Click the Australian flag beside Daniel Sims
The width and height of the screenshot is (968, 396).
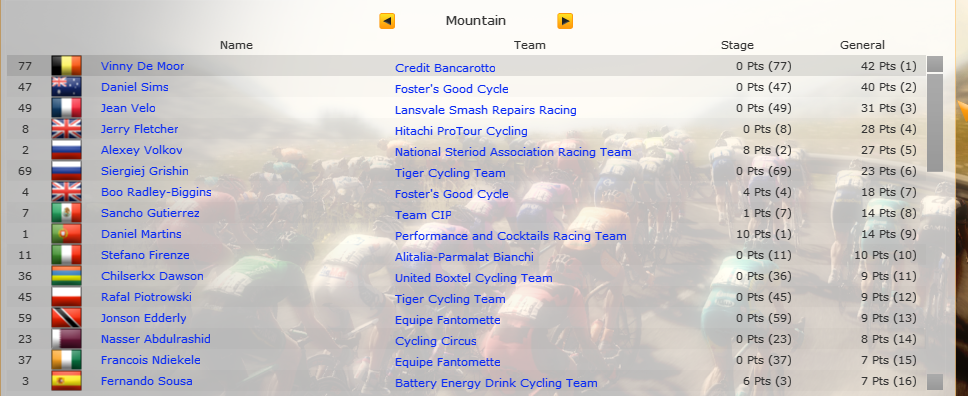coord(66,87)
